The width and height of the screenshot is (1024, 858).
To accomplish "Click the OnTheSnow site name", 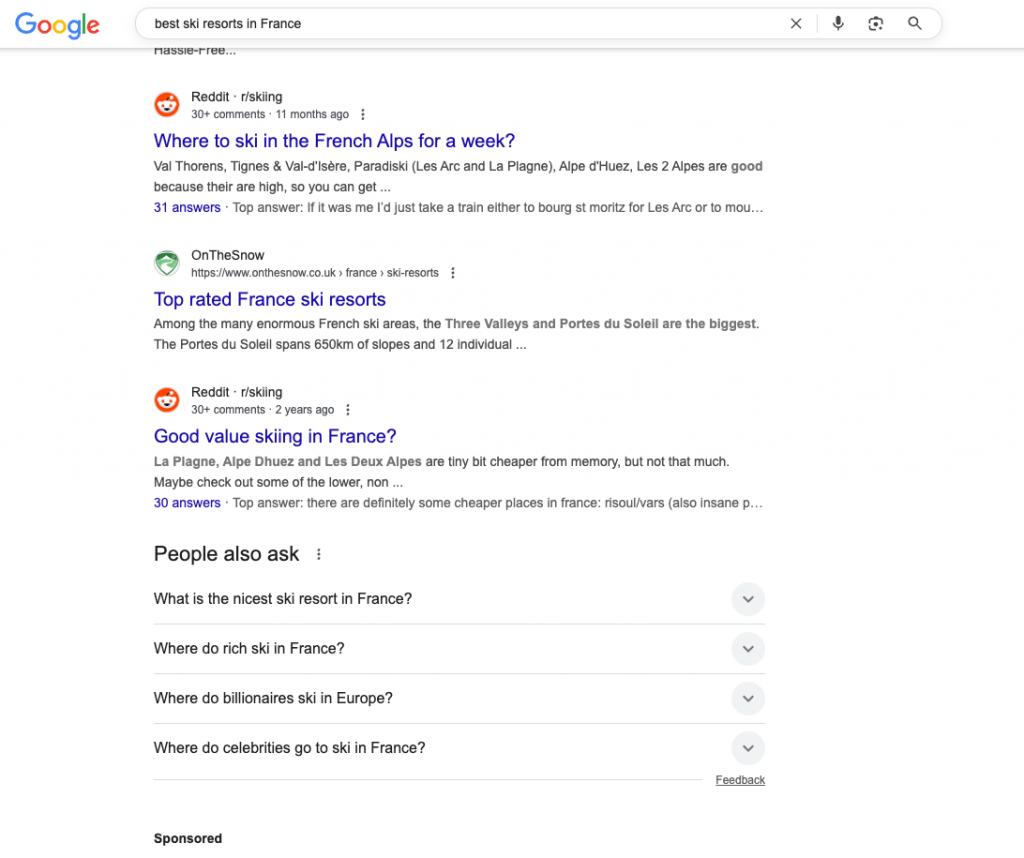I will point(227,255).
